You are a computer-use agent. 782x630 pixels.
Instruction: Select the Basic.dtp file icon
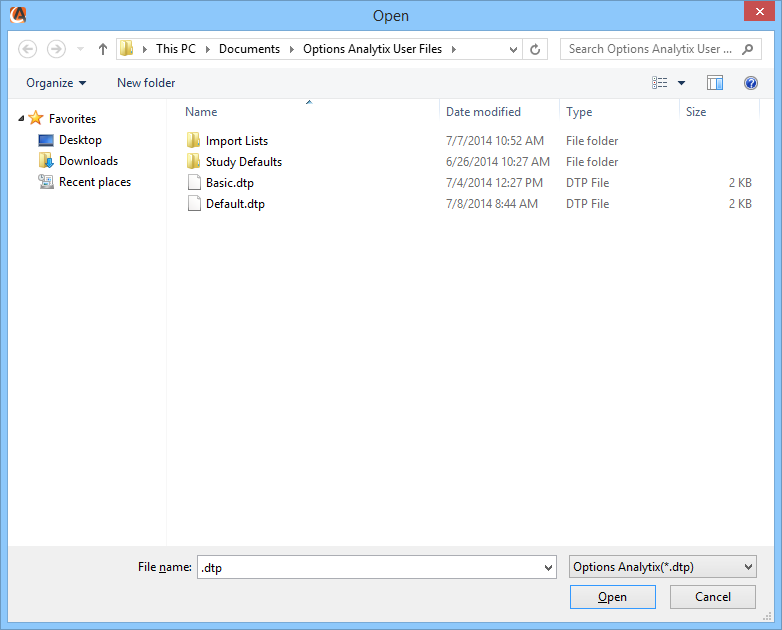click(x=194, y=183)
